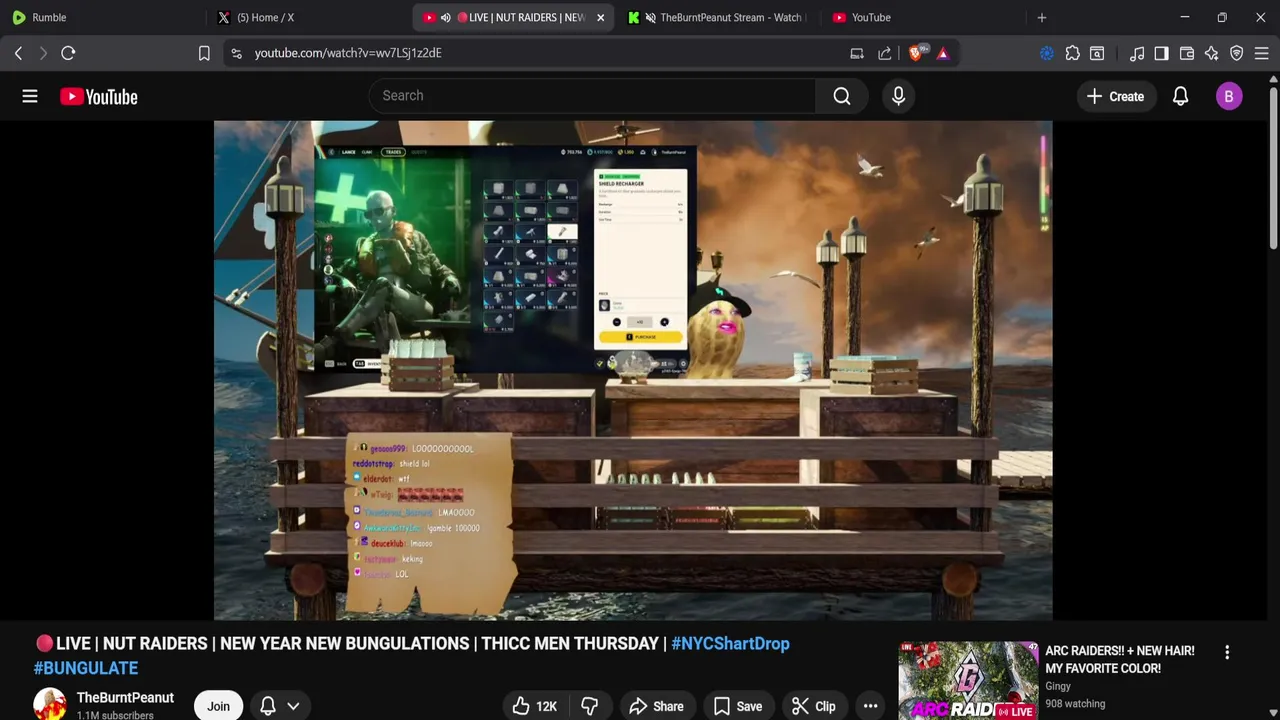The height and width of the screenshot is (720, 1280).
Task: Click the YouTube search magnifier button
Action: click(x=842, y=96)
